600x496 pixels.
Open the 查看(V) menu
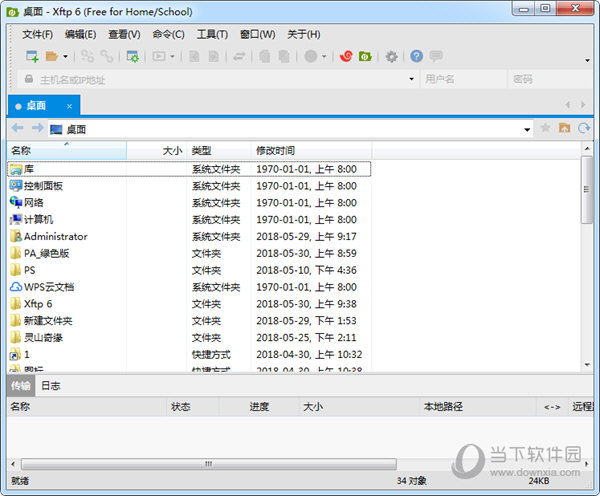pos(124,34)
